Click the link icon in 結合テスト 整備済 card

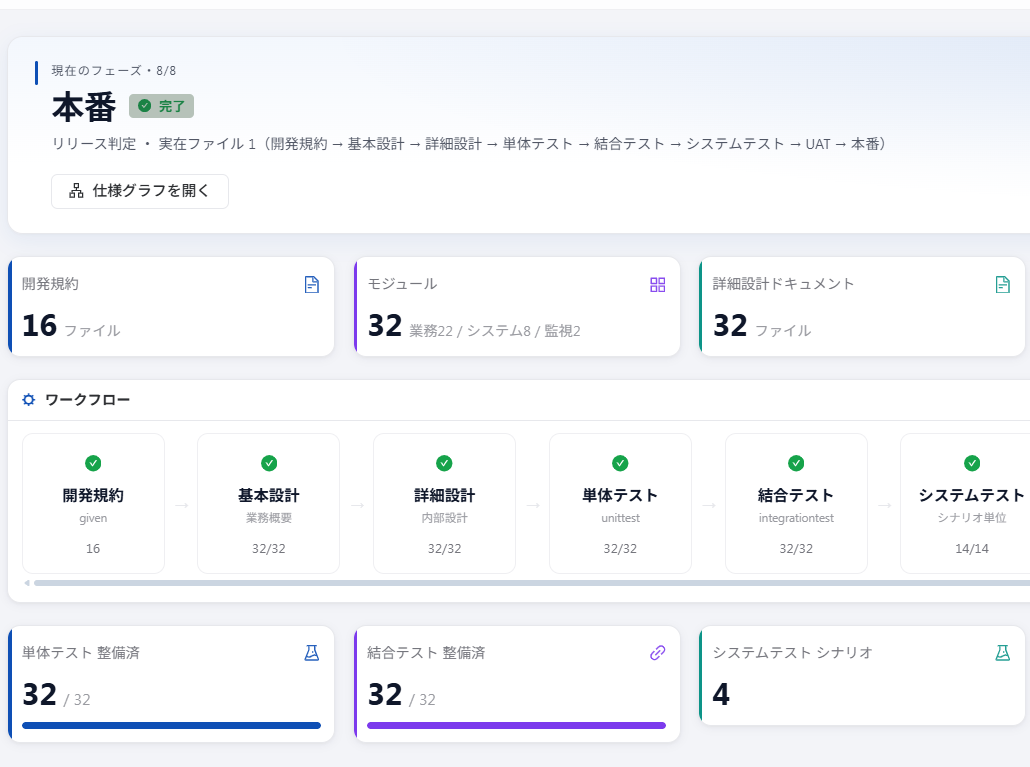(x=658, y=653)
